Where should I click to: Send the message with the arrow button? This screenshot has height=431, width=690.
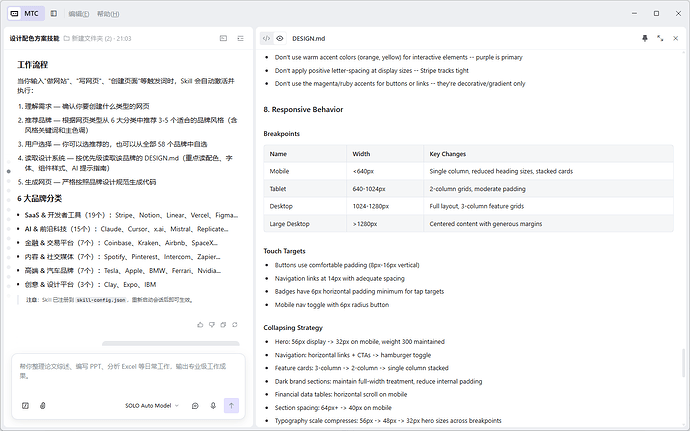point(231,405)
